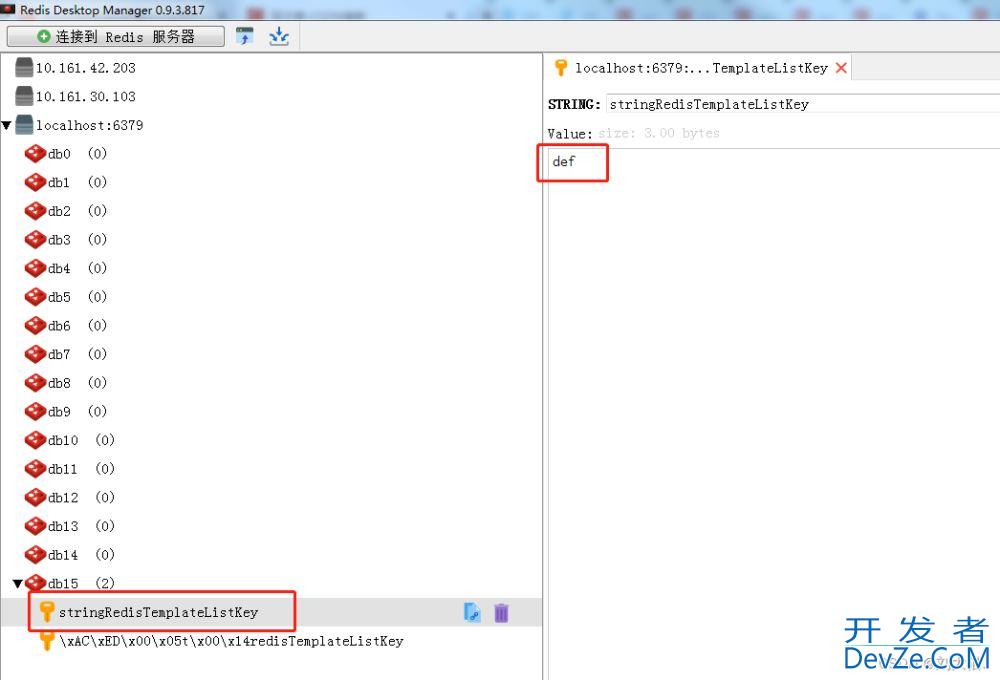The image size is (1000, 680).
Task: Close the TemplateListKey tab with red X
Action: pyautogui.click(x=841, y=68)
